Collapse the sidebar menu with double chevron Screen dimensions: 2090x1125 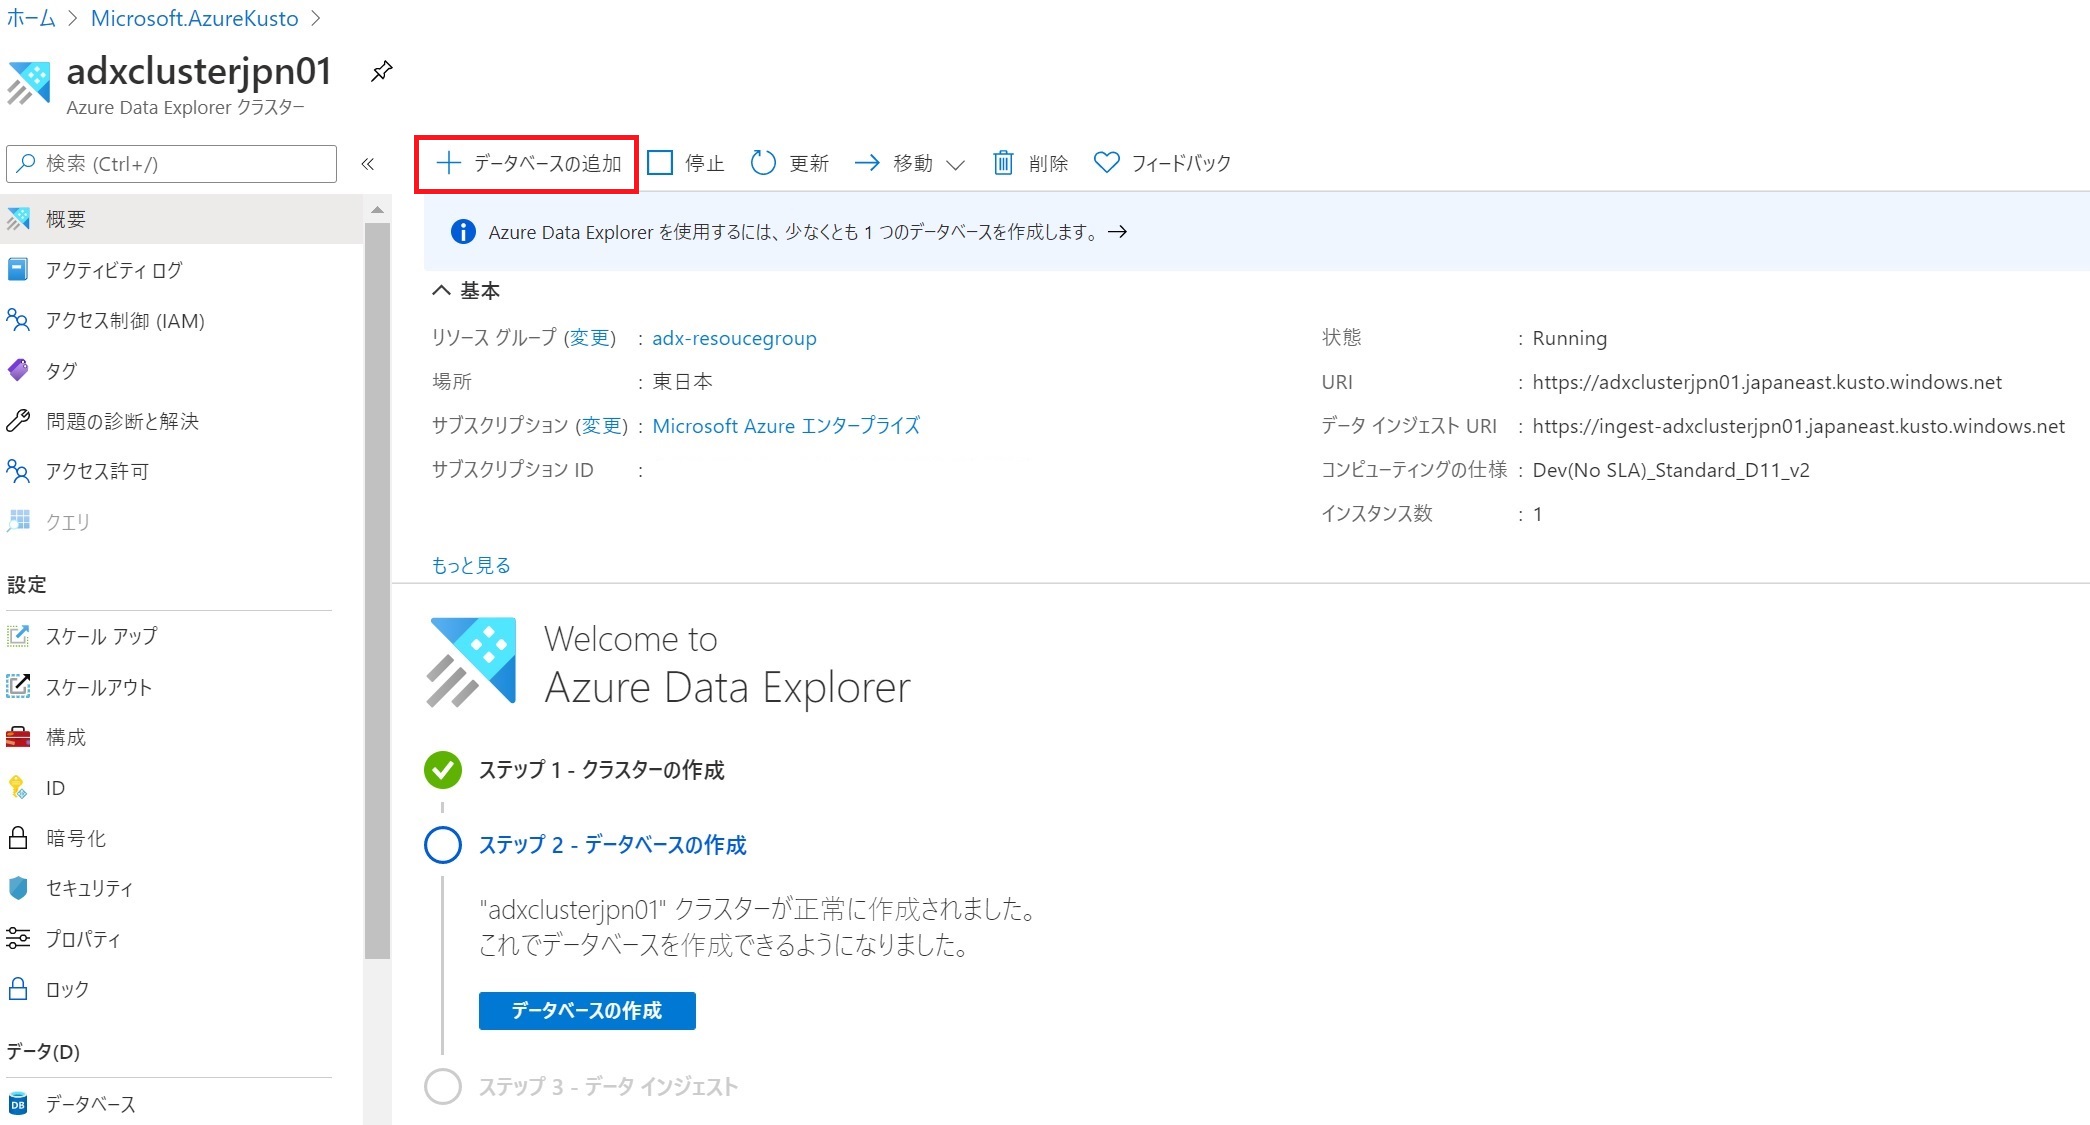tap(368, 164)
